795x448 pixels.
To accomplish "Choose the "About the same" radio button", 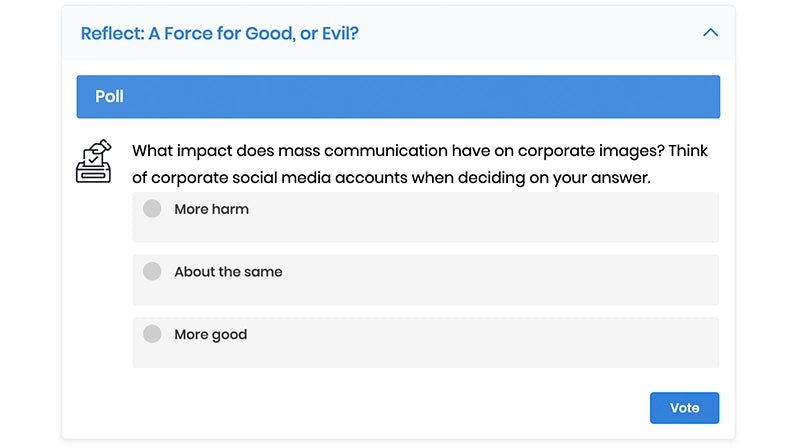I will coord(152,271).
